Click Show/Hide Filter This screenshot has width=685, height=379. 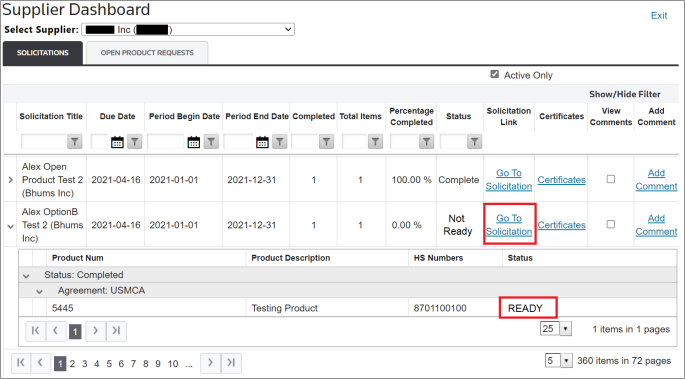(x=625, y=94)
